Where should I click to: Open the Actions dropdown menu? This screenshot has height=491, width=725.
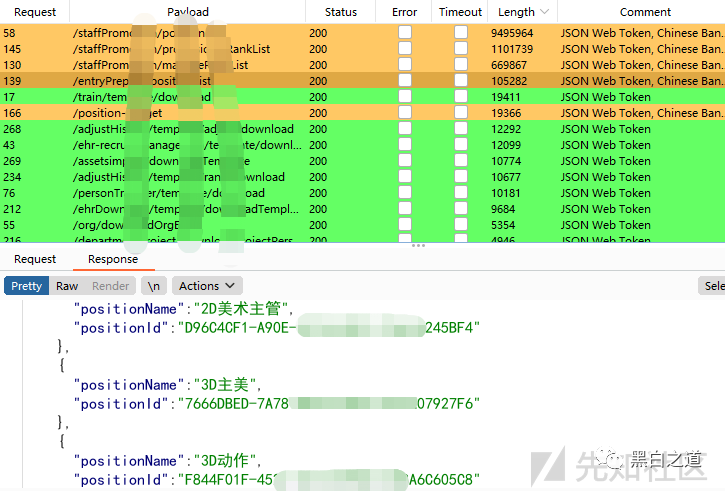click(x=207, y=286)
